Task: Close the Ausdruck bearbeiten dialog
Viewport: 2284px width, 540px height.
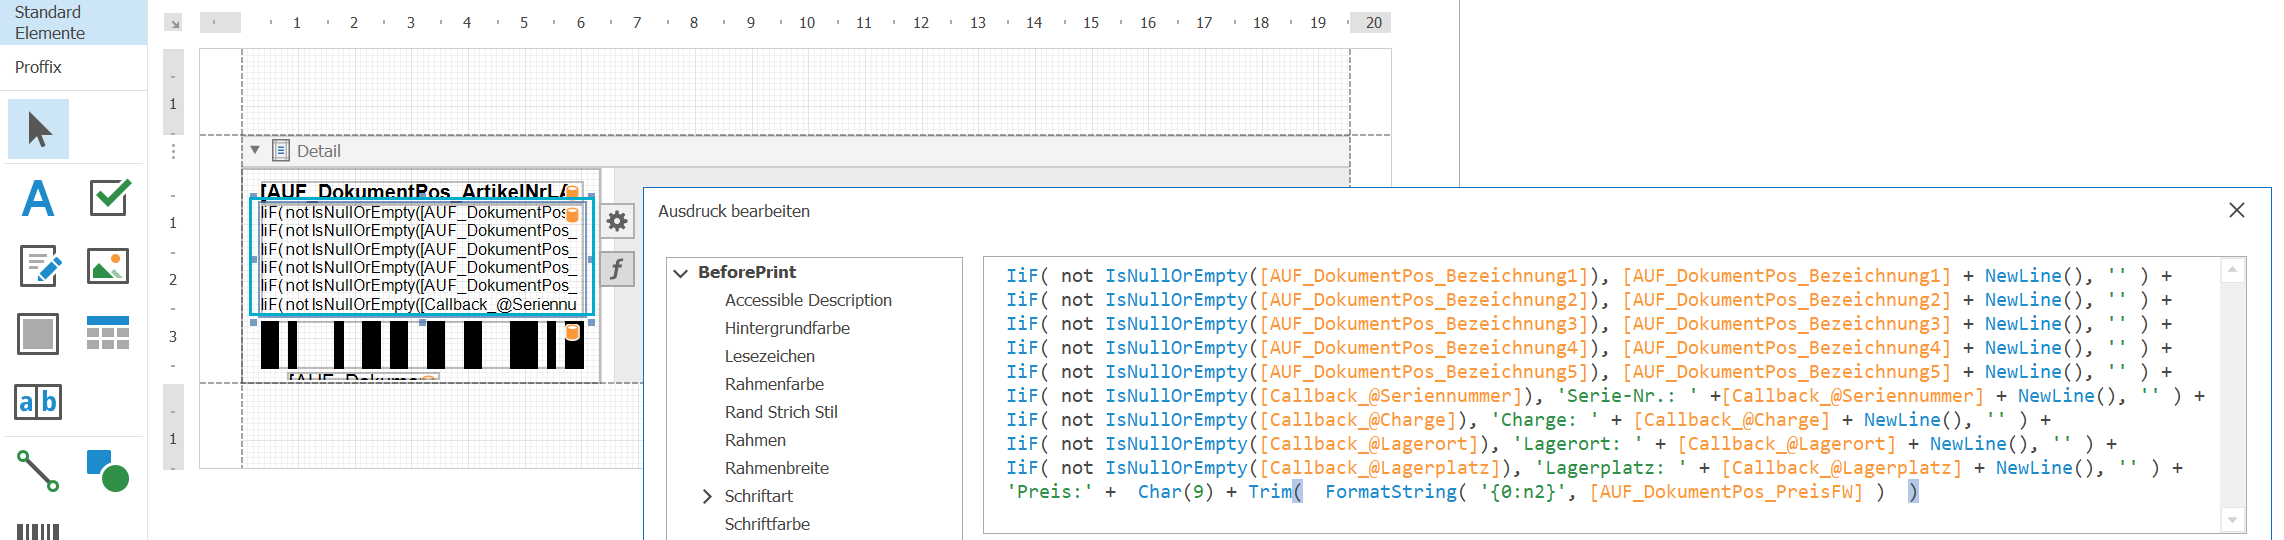Action: [x=2237, y=210]
